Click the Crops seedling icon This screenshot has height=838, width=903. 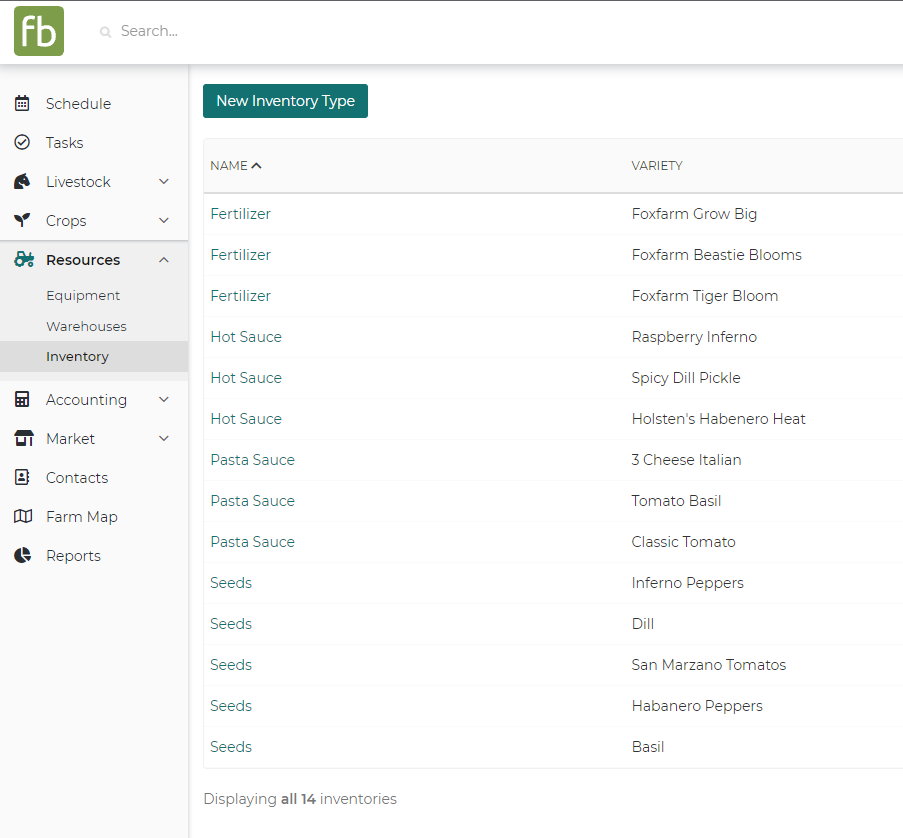tap(22, 221)
